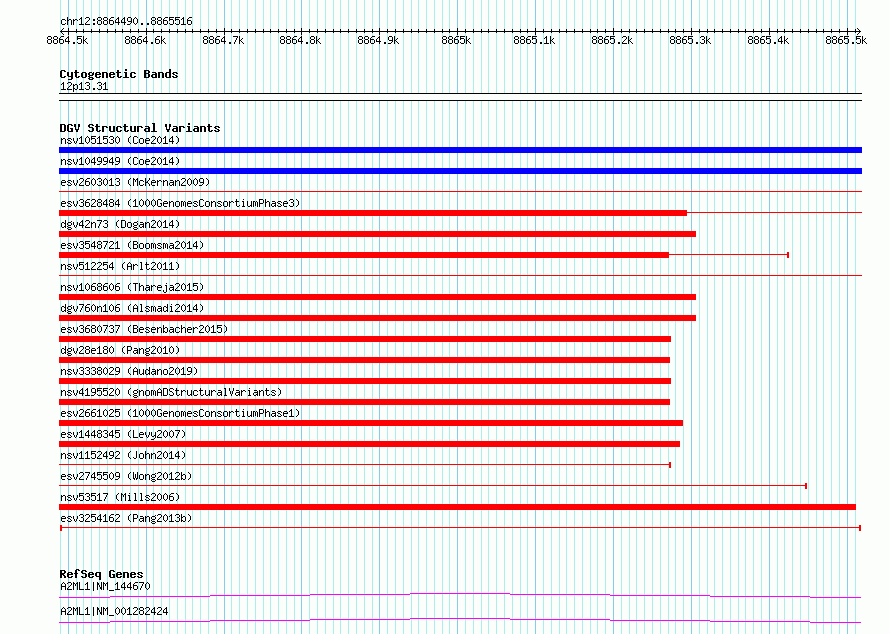890x634 pixels.
Task: Click the 8864.9k ruler tick label
Action: (x=378, y=40)
